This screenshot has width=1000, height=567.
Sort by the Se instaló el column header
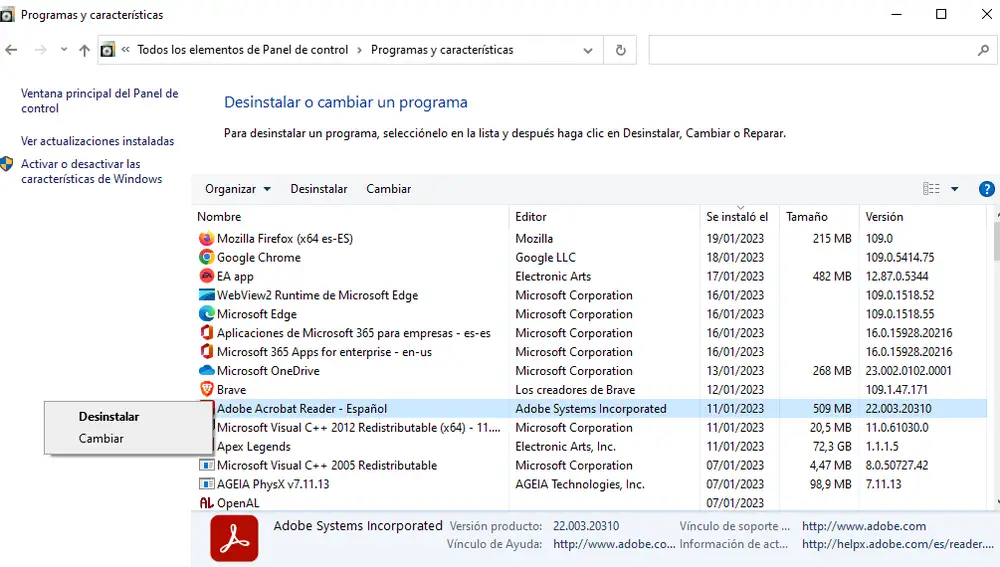tap(737, 217)
